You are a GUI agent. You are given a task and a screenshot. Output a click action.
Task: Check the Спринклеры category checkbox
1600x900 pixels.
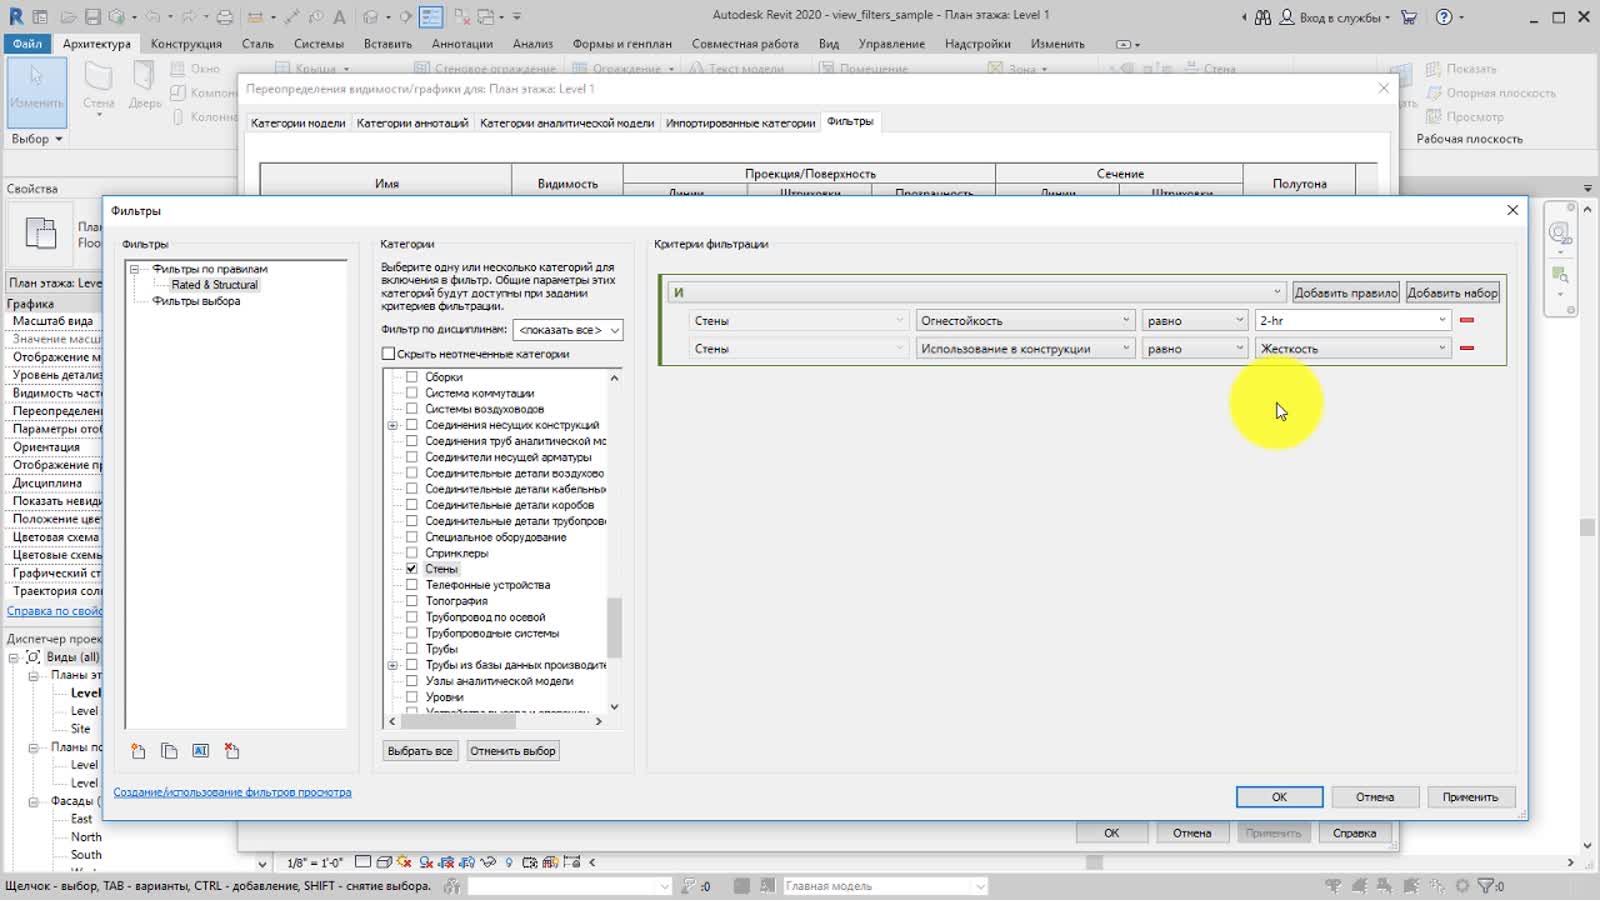coord(411,553)
